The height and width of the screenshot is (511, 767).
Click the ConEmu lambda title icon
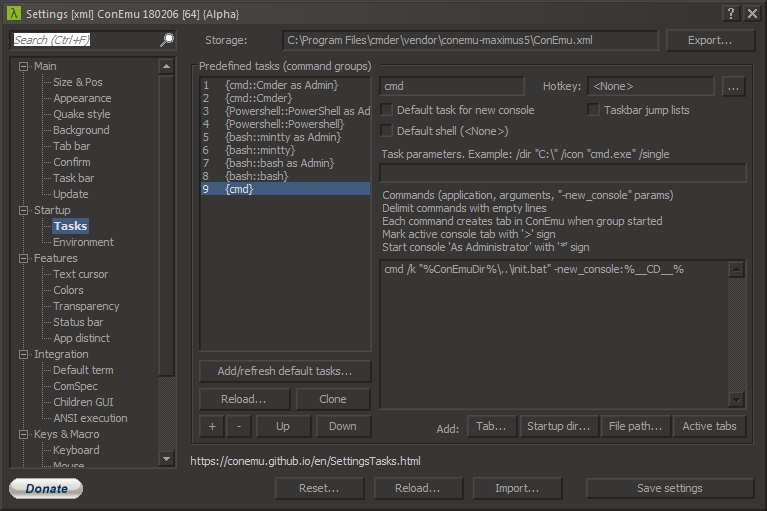coord(14,13)
